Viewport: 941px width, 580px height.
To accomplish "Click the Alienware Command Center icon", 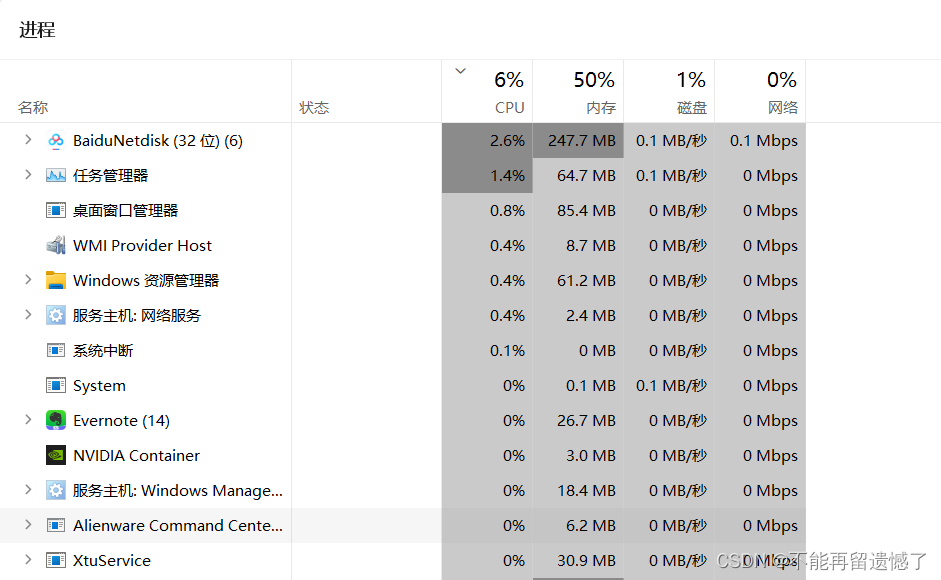I will pyautogui.click(x=56, y=525).
